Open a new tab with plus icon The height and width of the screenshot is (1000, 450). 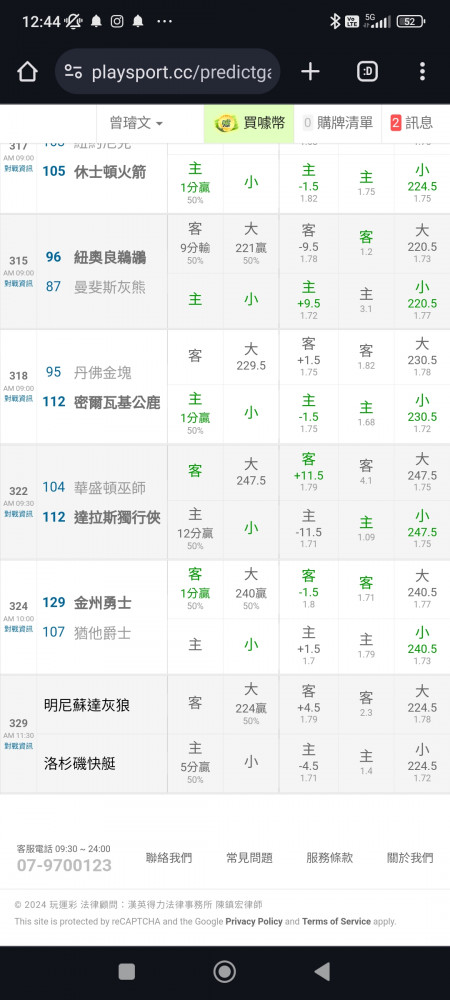(x=310, y=72)
